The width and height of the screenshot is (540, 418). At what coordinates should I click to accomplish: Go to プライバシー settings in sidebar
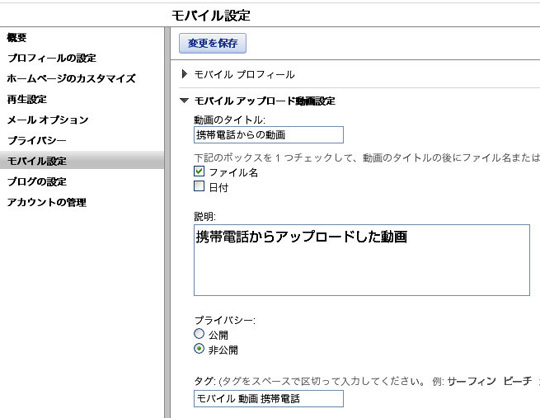click(x=37, y=140)
